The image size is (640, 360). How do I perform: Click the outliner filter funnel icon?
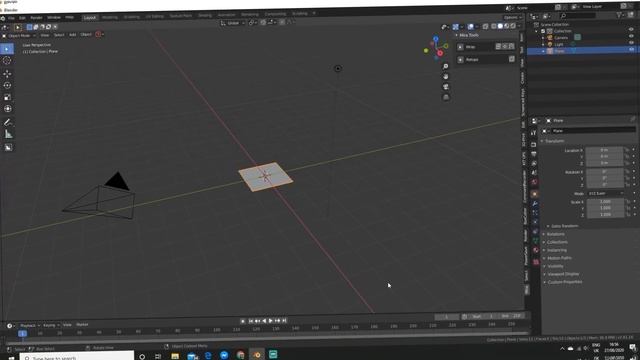(x=620, y=15)
